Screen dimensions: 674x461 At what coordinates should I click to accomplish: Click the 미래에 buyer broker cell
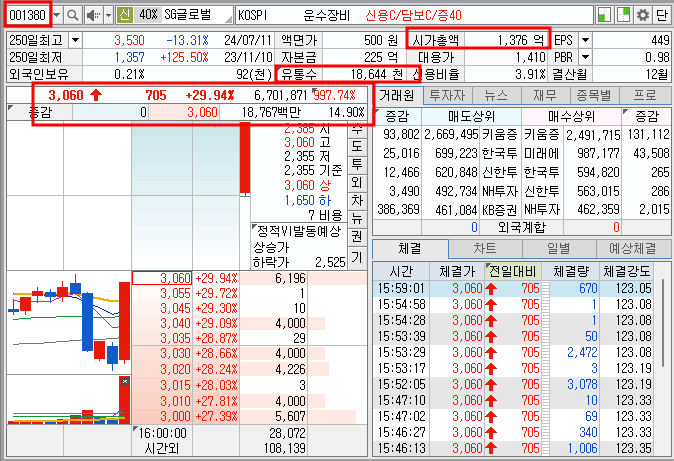pyautogui.click(x=542, y=154)
